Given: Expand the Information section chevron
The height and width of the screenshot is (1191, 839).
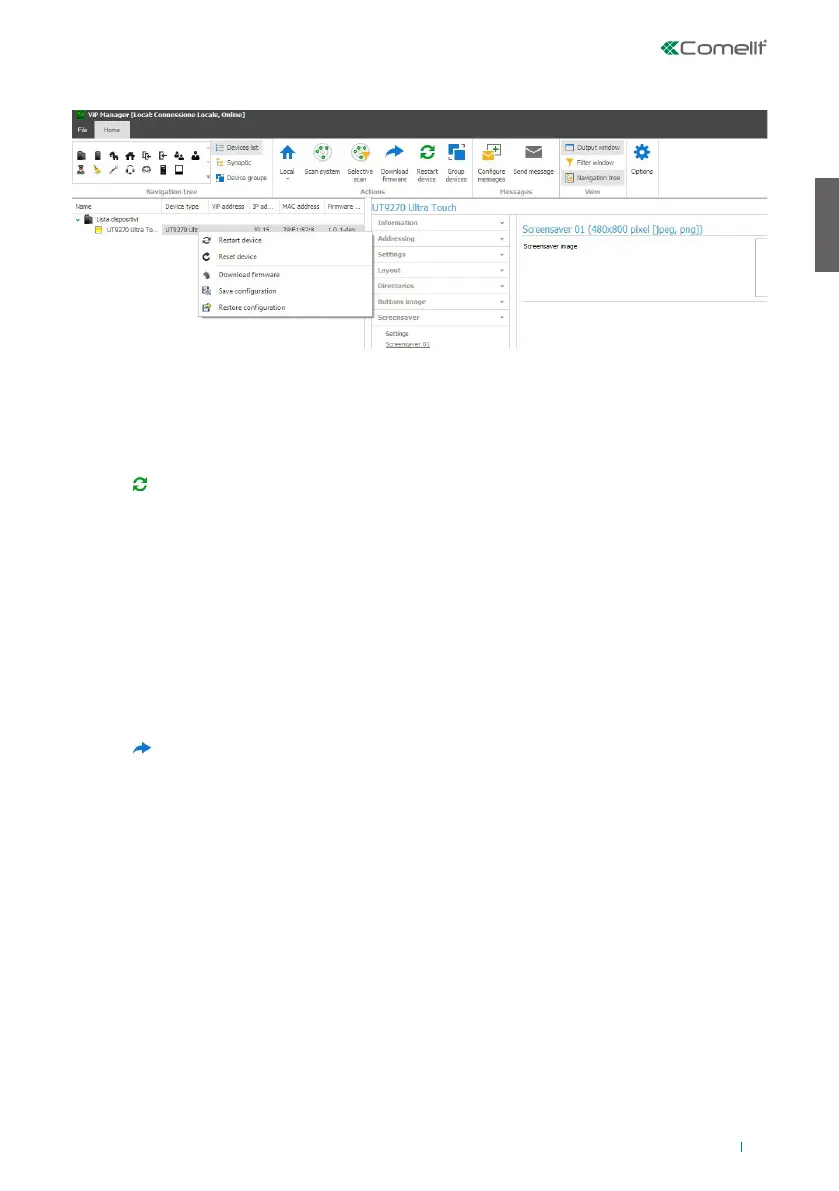Looking at the screenshot, I should point(502,223).
